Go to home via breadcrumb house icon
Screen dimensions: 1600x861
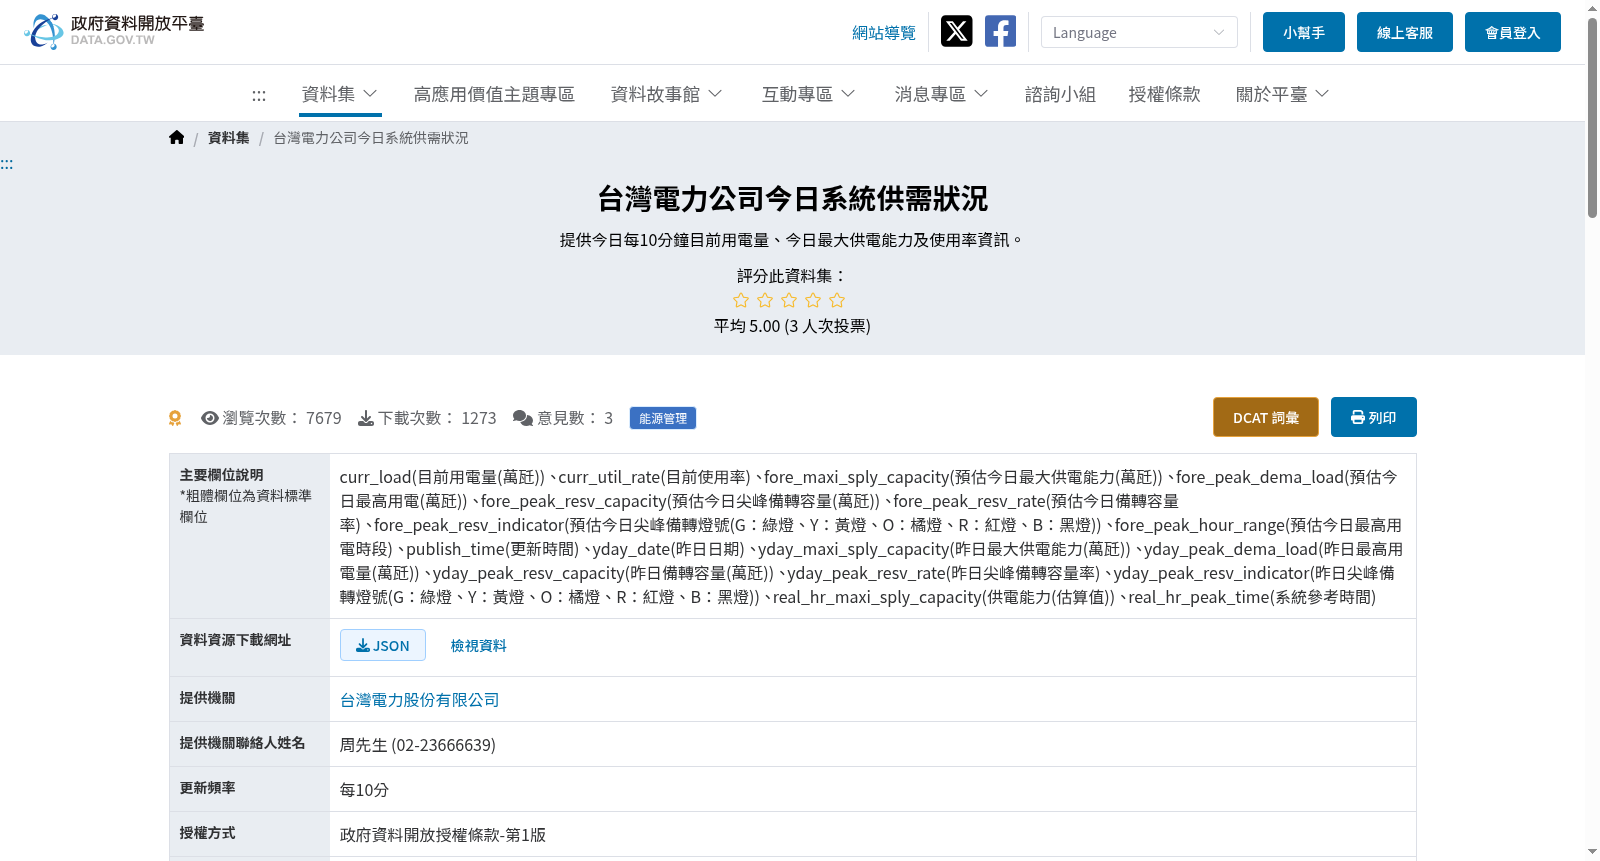click(x=177, y=138)
